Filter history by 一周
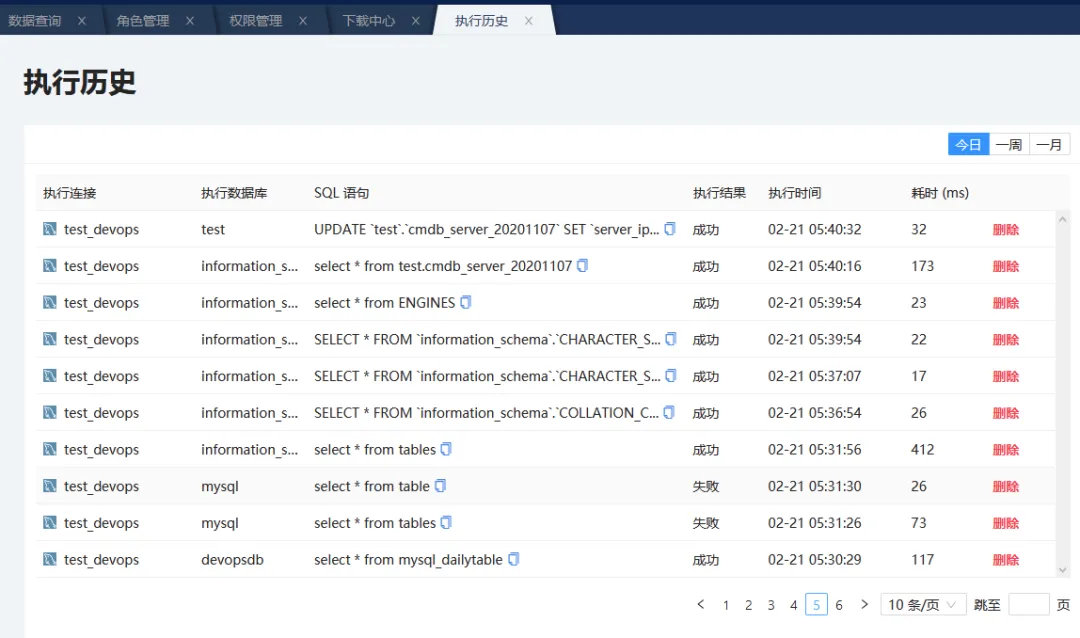 click(1009, 145)
